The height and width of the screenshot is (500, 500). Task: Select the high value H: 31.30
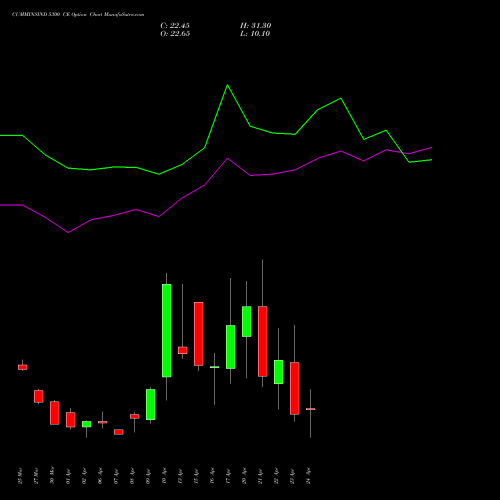[x=256, y=26]
